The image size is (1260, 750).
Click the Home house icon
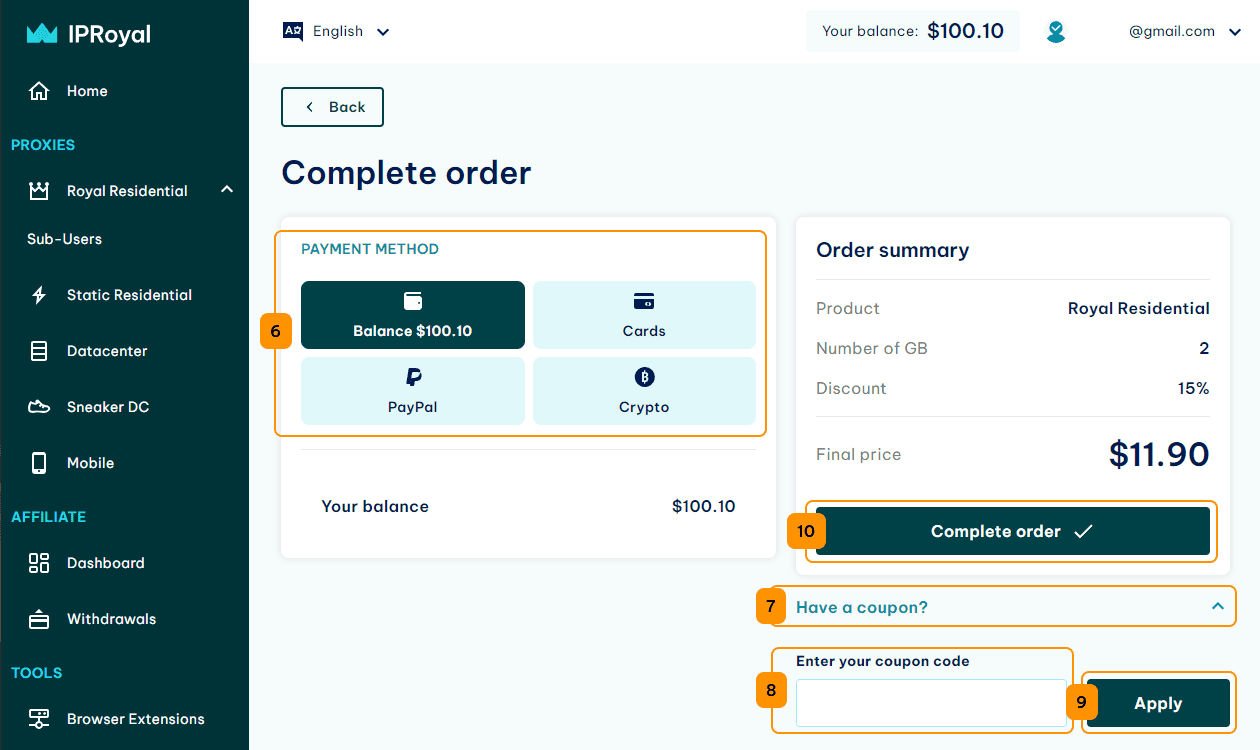tap(39, 91)
